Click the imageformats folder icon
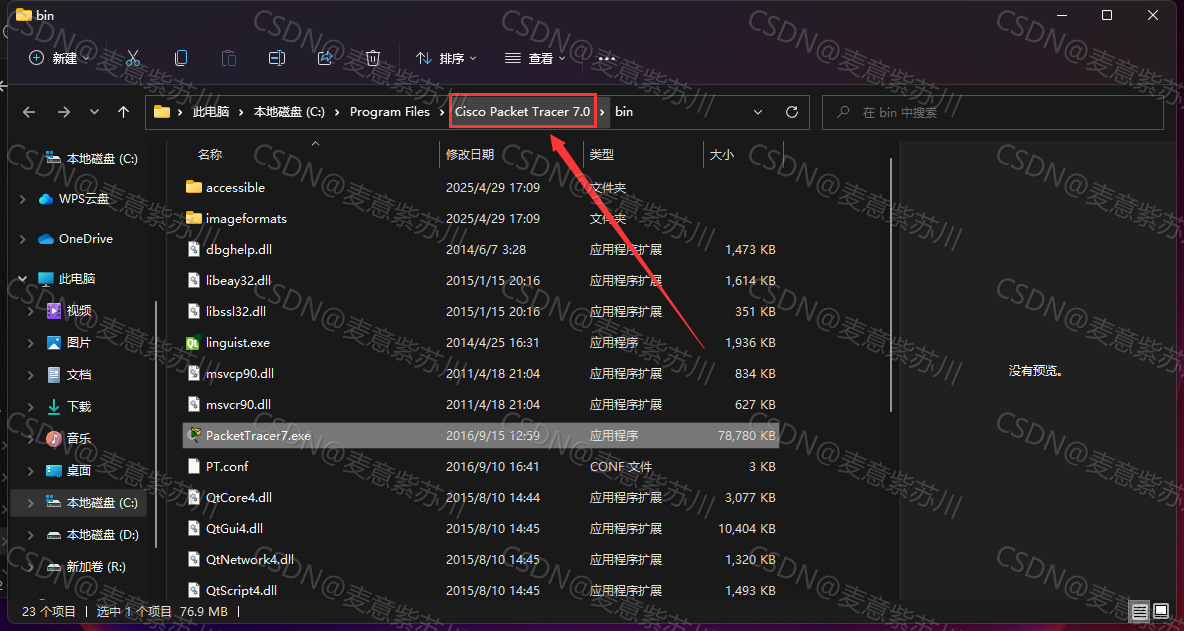The width and height of the screenshot is (1184, 631). pos(194,218)
